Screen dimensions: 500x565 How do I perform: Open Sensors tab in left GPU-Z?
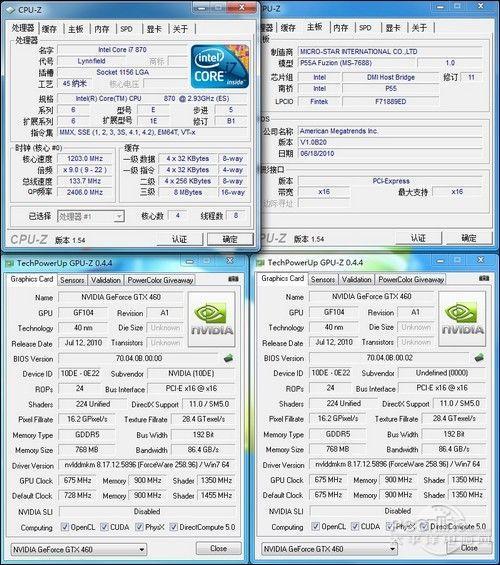[x=72, y=280]
